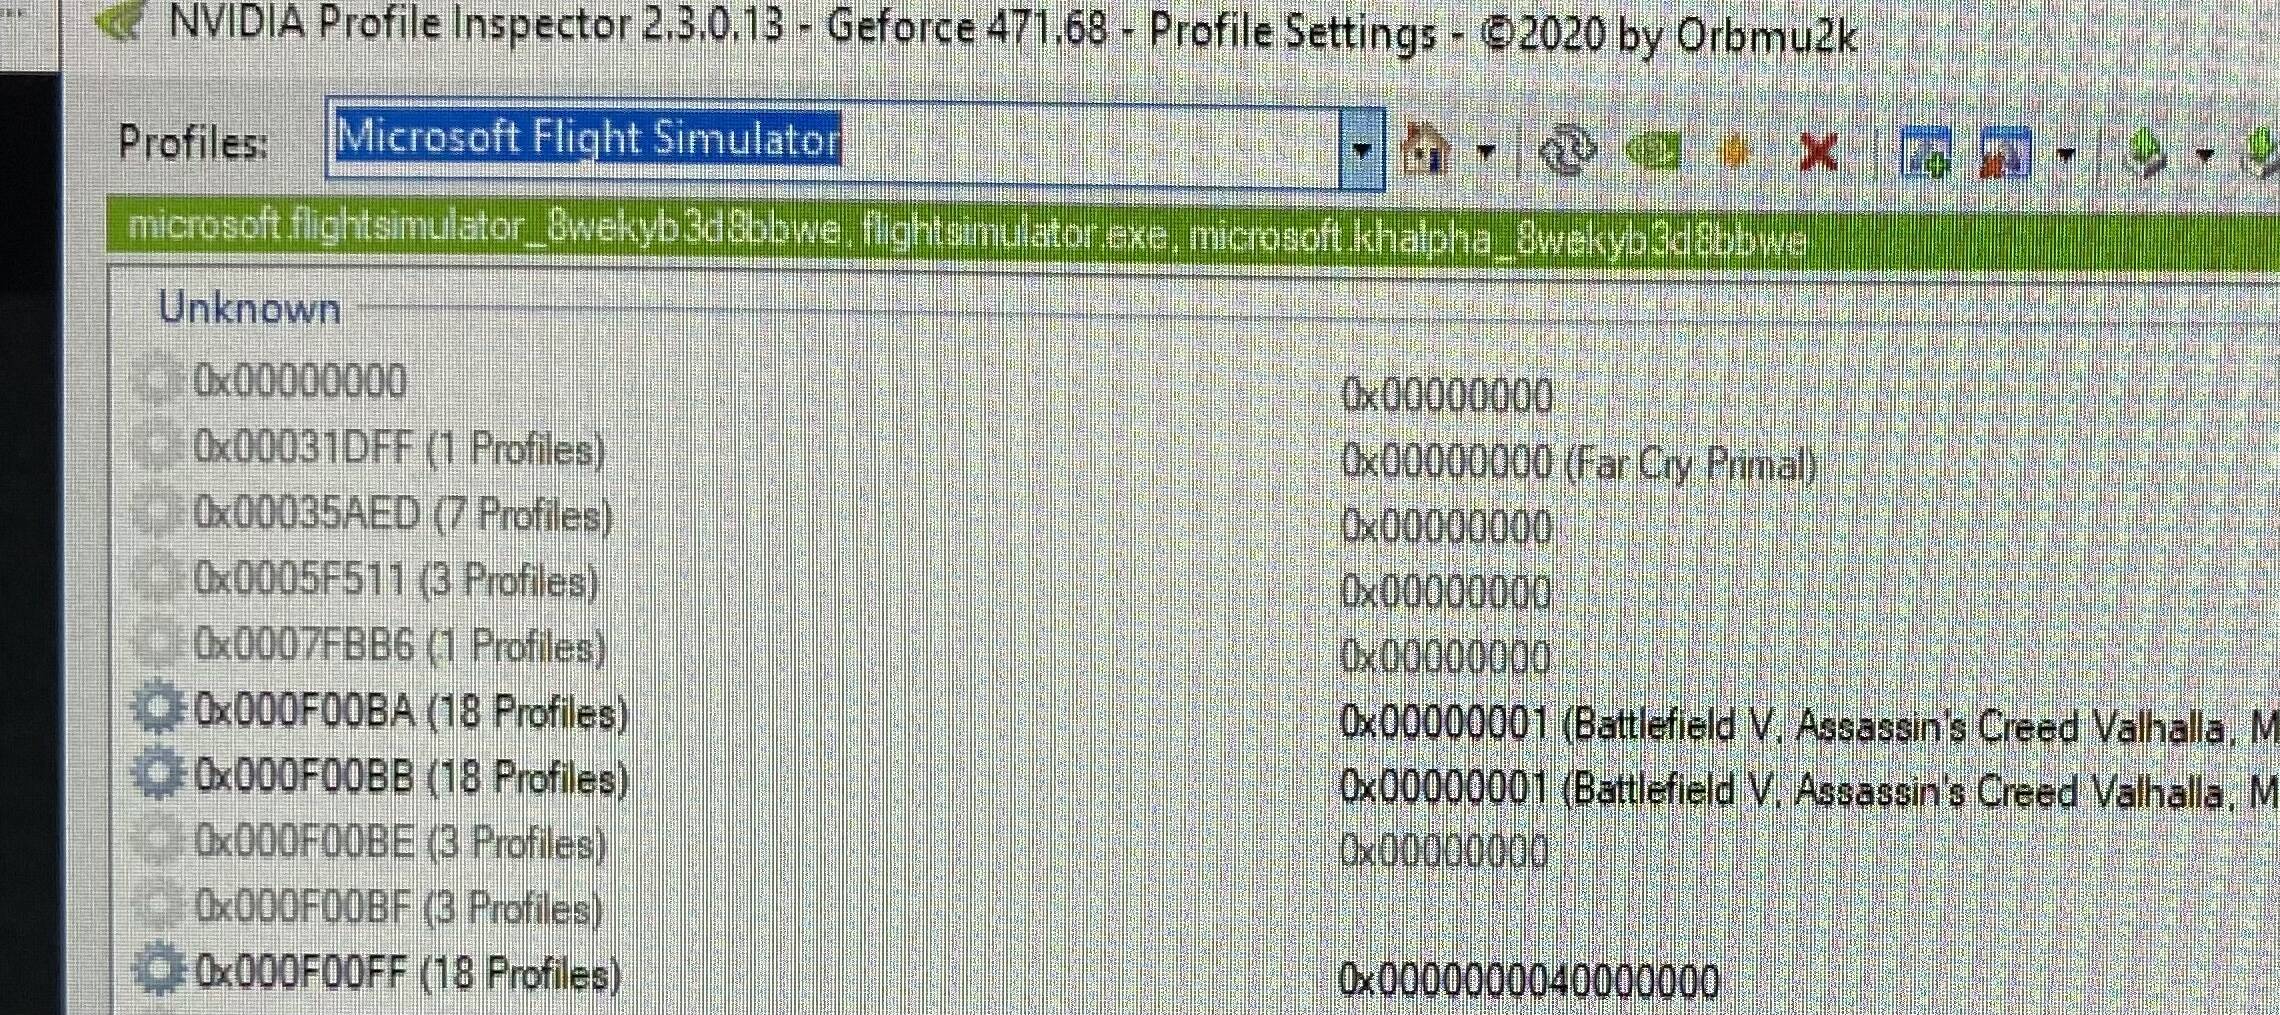
Task: Click the value cell for 0x00035AED
Action: point(1446,527)
